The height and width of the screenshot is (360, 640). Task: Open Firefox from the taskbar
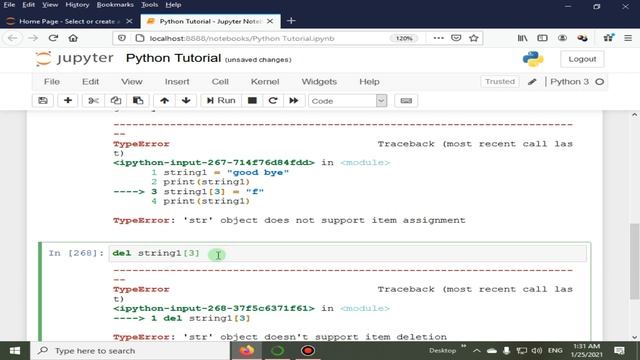[x=247, y=351]
